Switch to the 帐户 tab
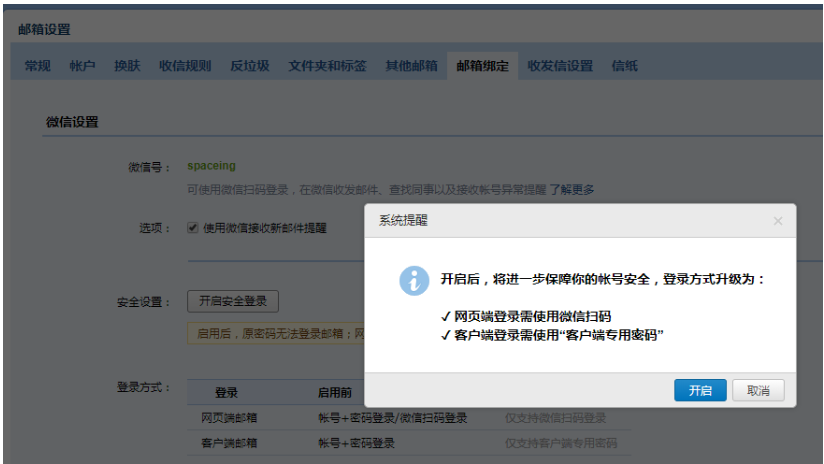Image resolution: width=824 pixels, height=464 pixels. tap(82, 66)
